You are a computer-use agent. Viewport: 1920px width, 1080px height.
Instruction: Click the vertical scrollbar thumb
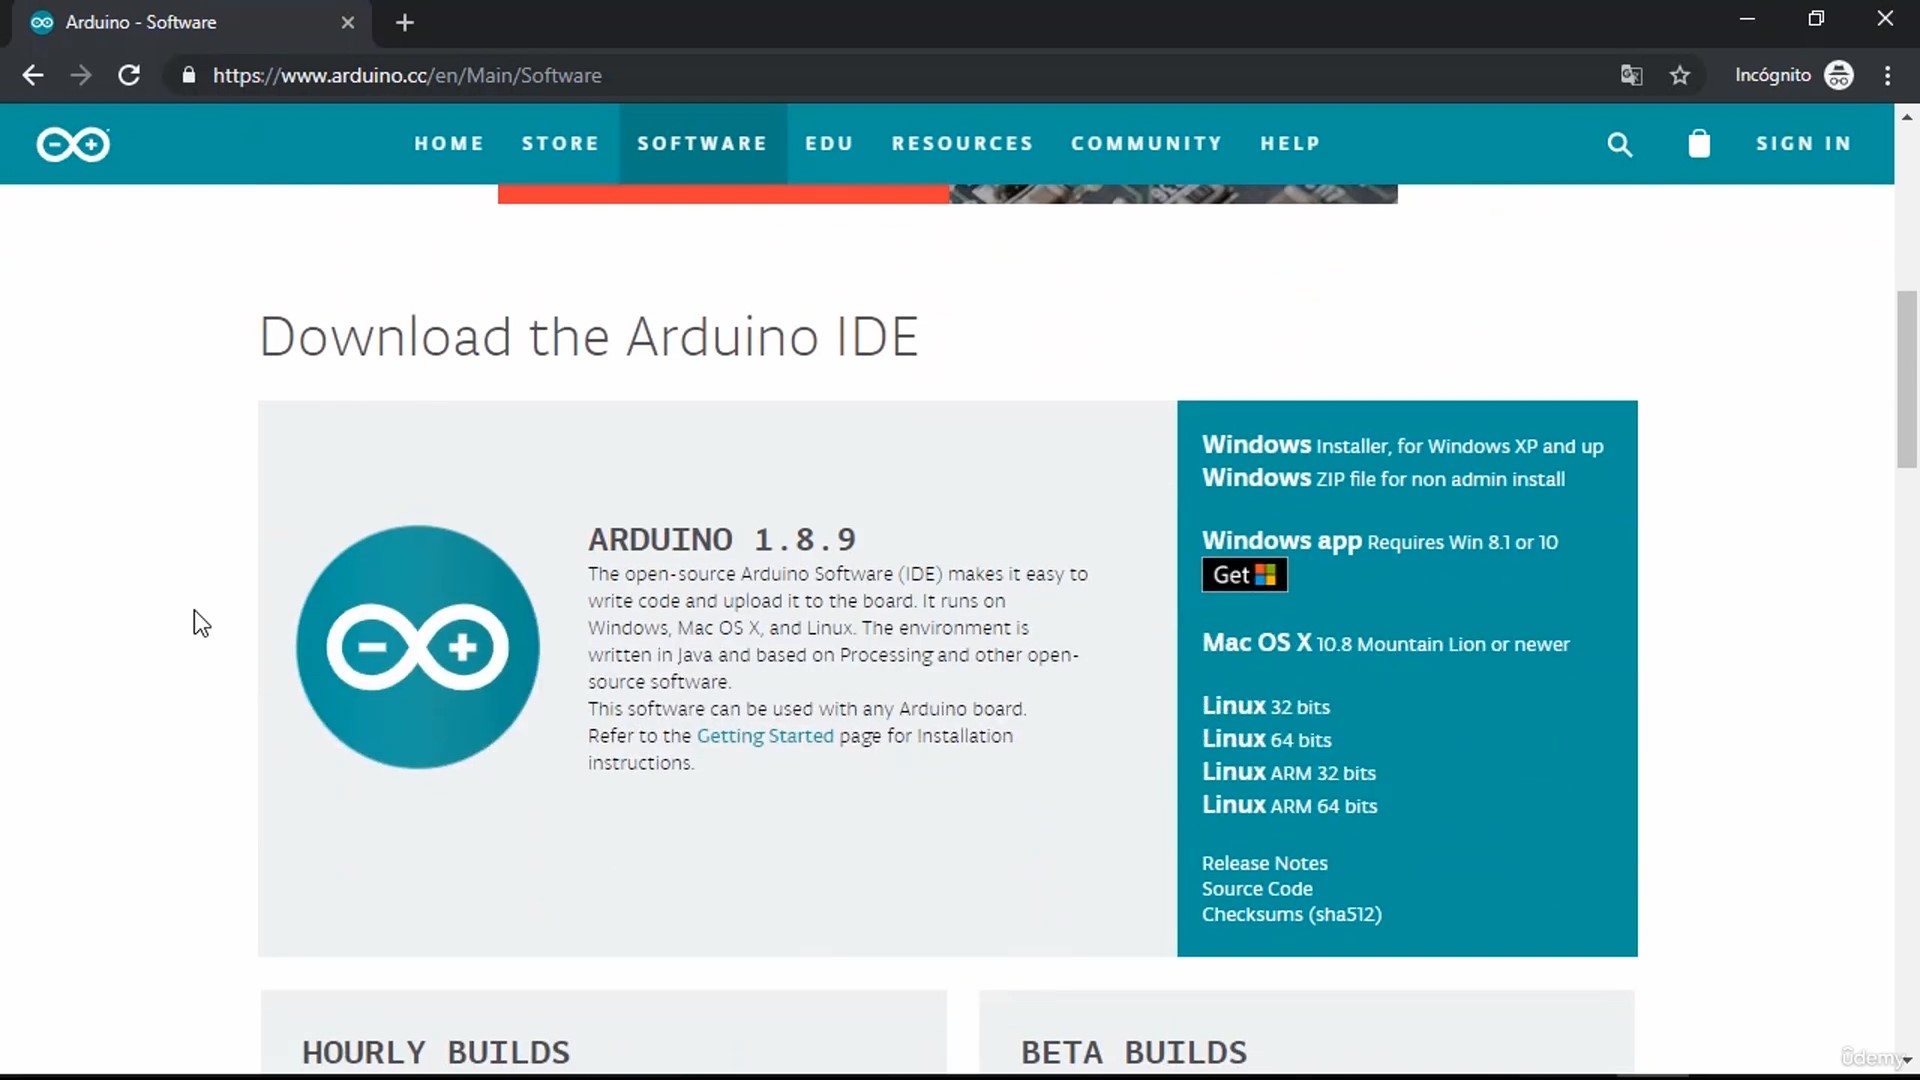[x=1907, y=380]
